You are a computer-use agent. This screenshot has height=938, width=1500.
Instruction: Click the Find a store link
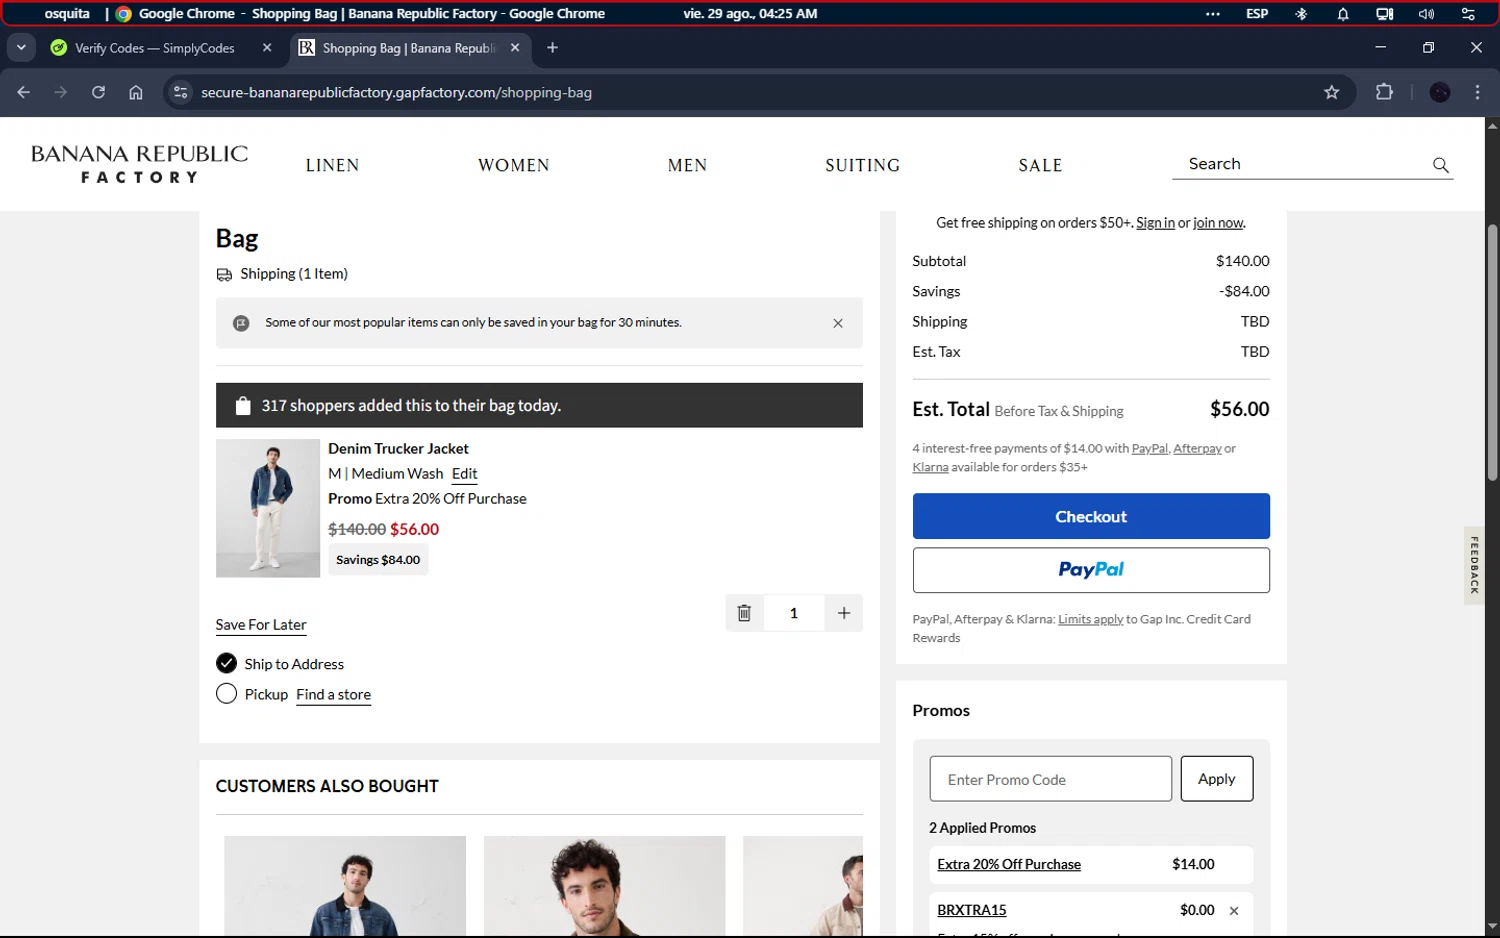[333, 694]
